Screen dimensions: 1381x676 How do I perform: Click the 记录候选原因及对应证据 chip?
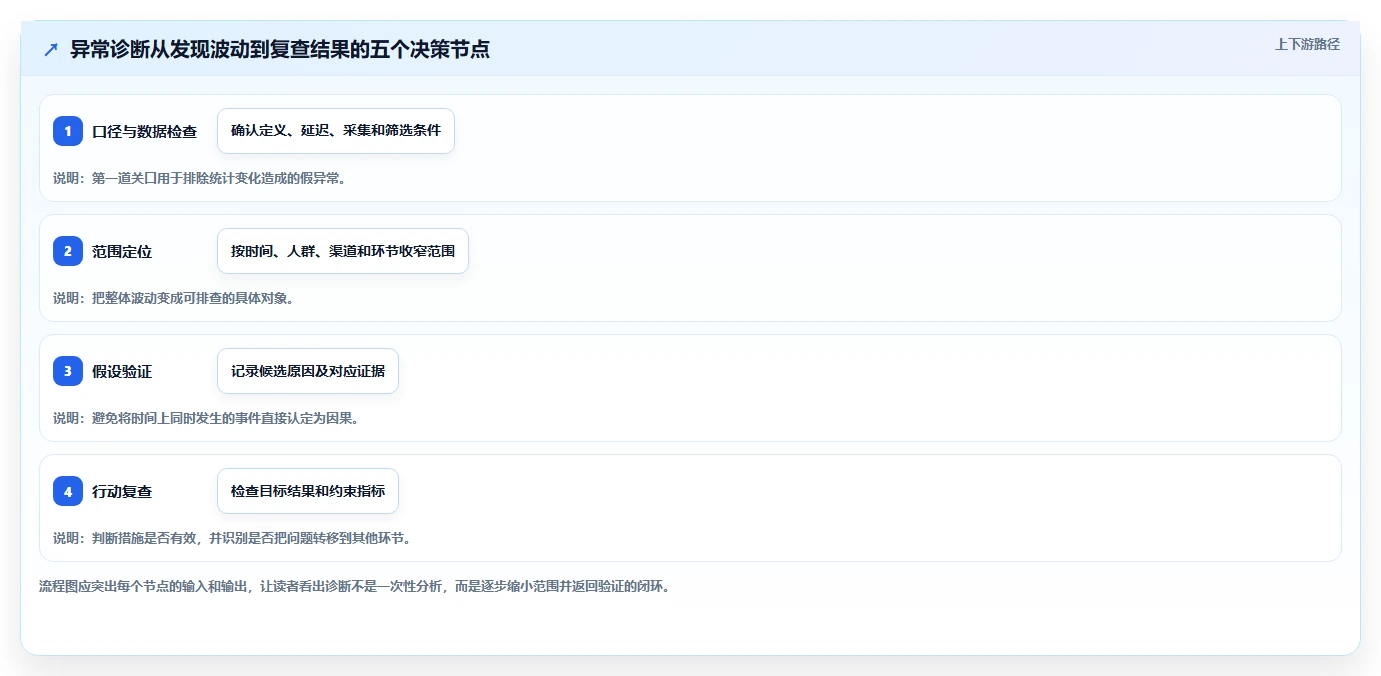tap(308, 371)
